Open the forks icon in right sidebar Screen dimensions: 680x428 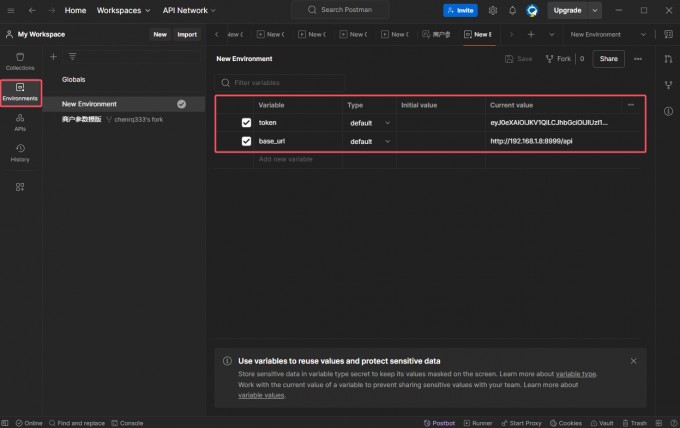point(668,85)
